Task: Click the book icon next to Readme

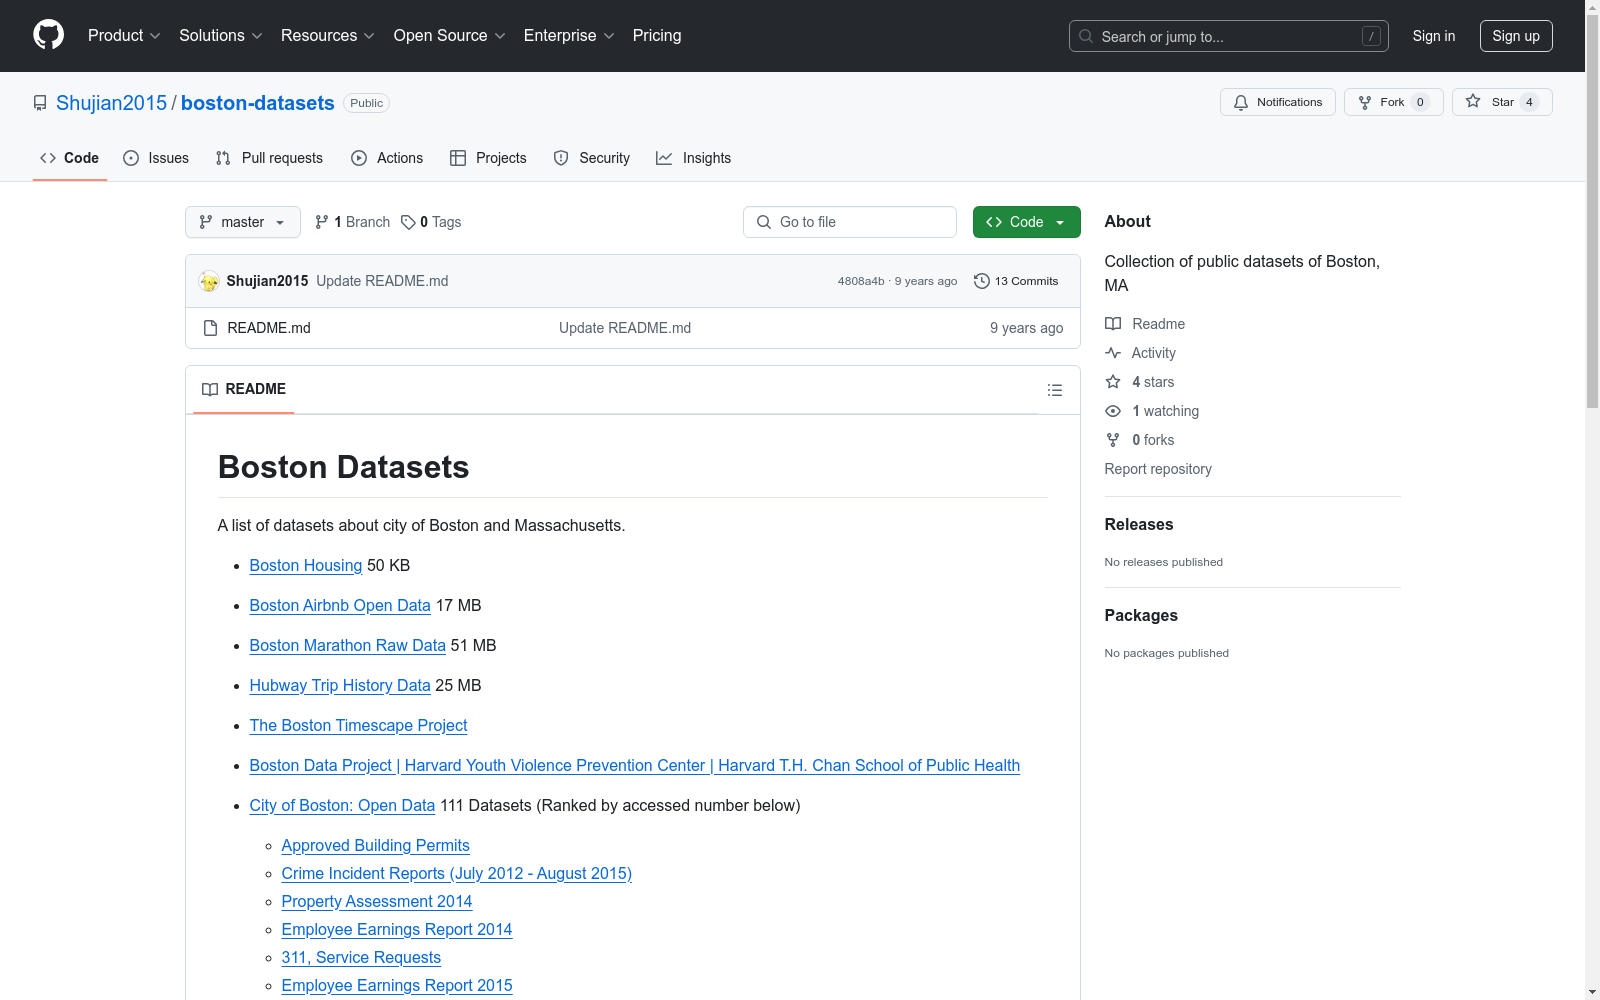Action: pyautogui.click(x=1113, y=324)
